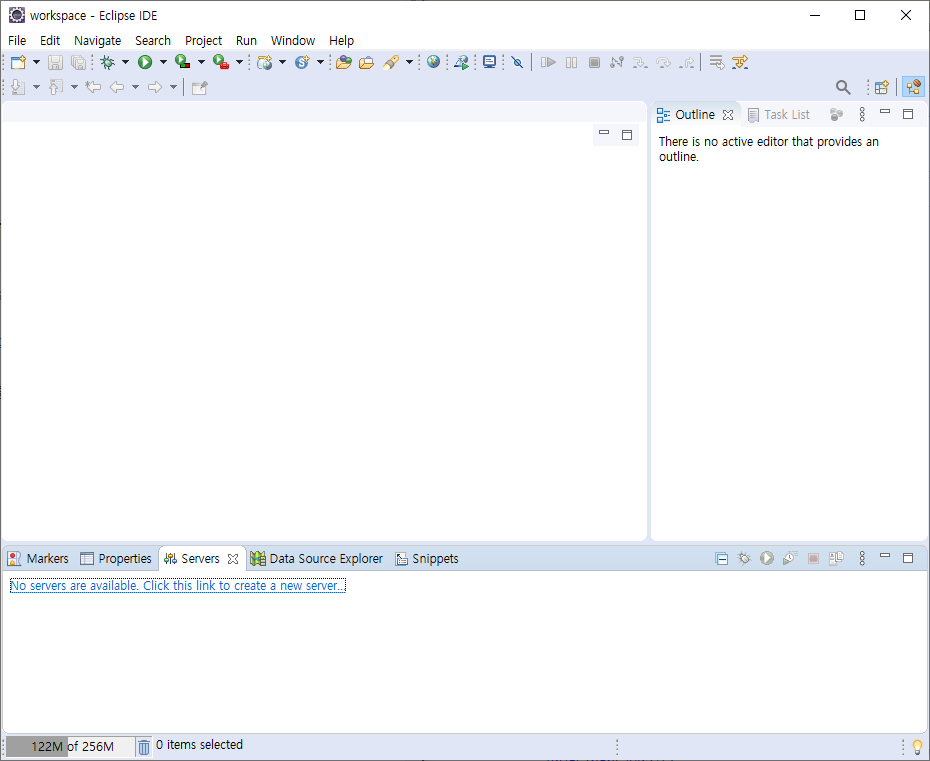
Task: Maximize the editor area
Action: 627,135
